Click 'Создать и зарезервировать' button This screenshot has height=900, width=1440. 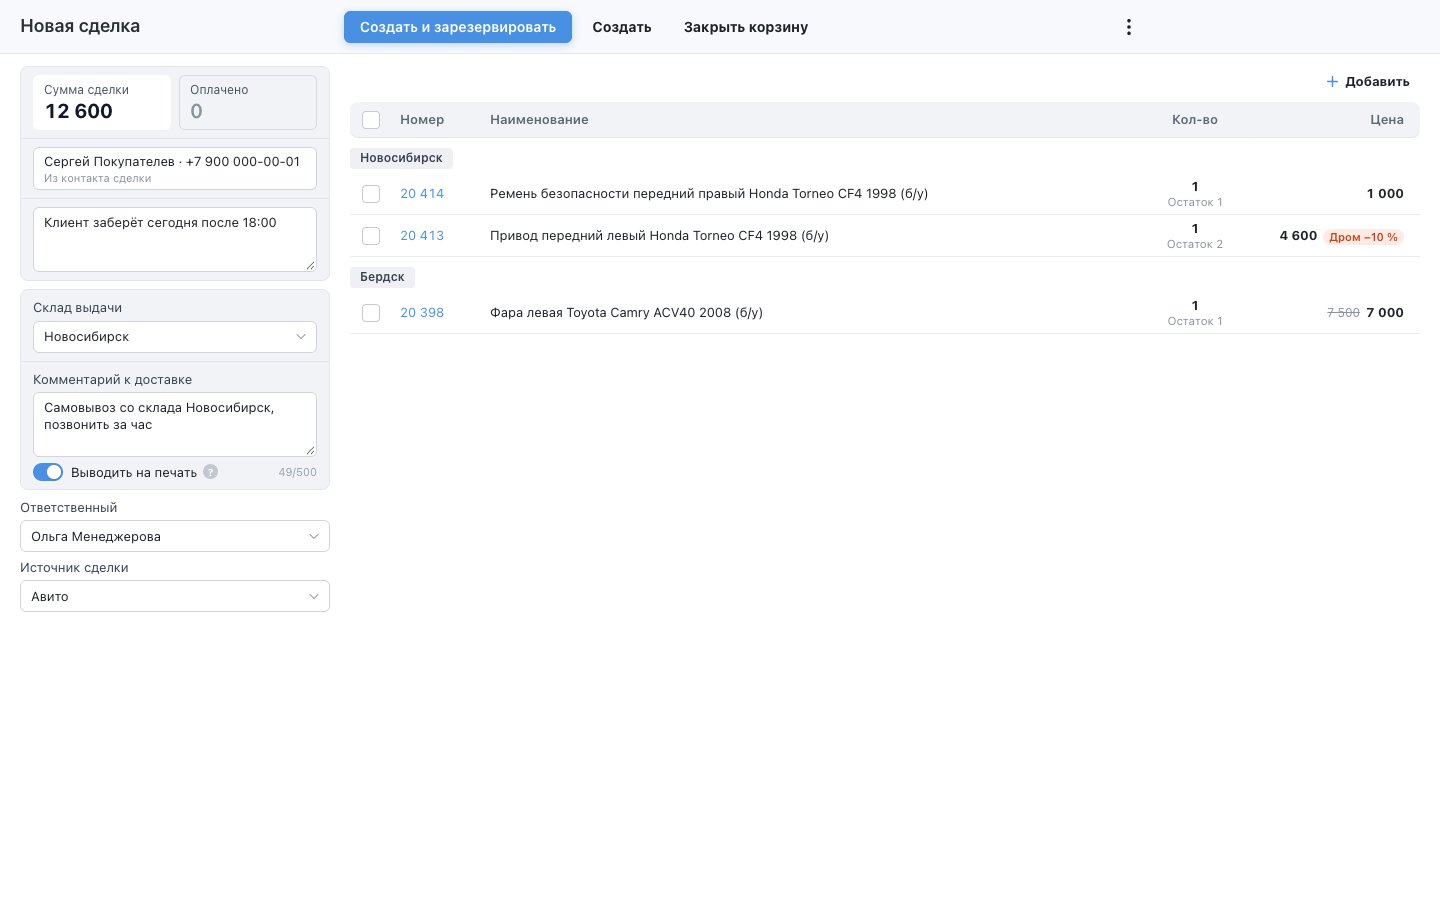click(x=458, y=27)
